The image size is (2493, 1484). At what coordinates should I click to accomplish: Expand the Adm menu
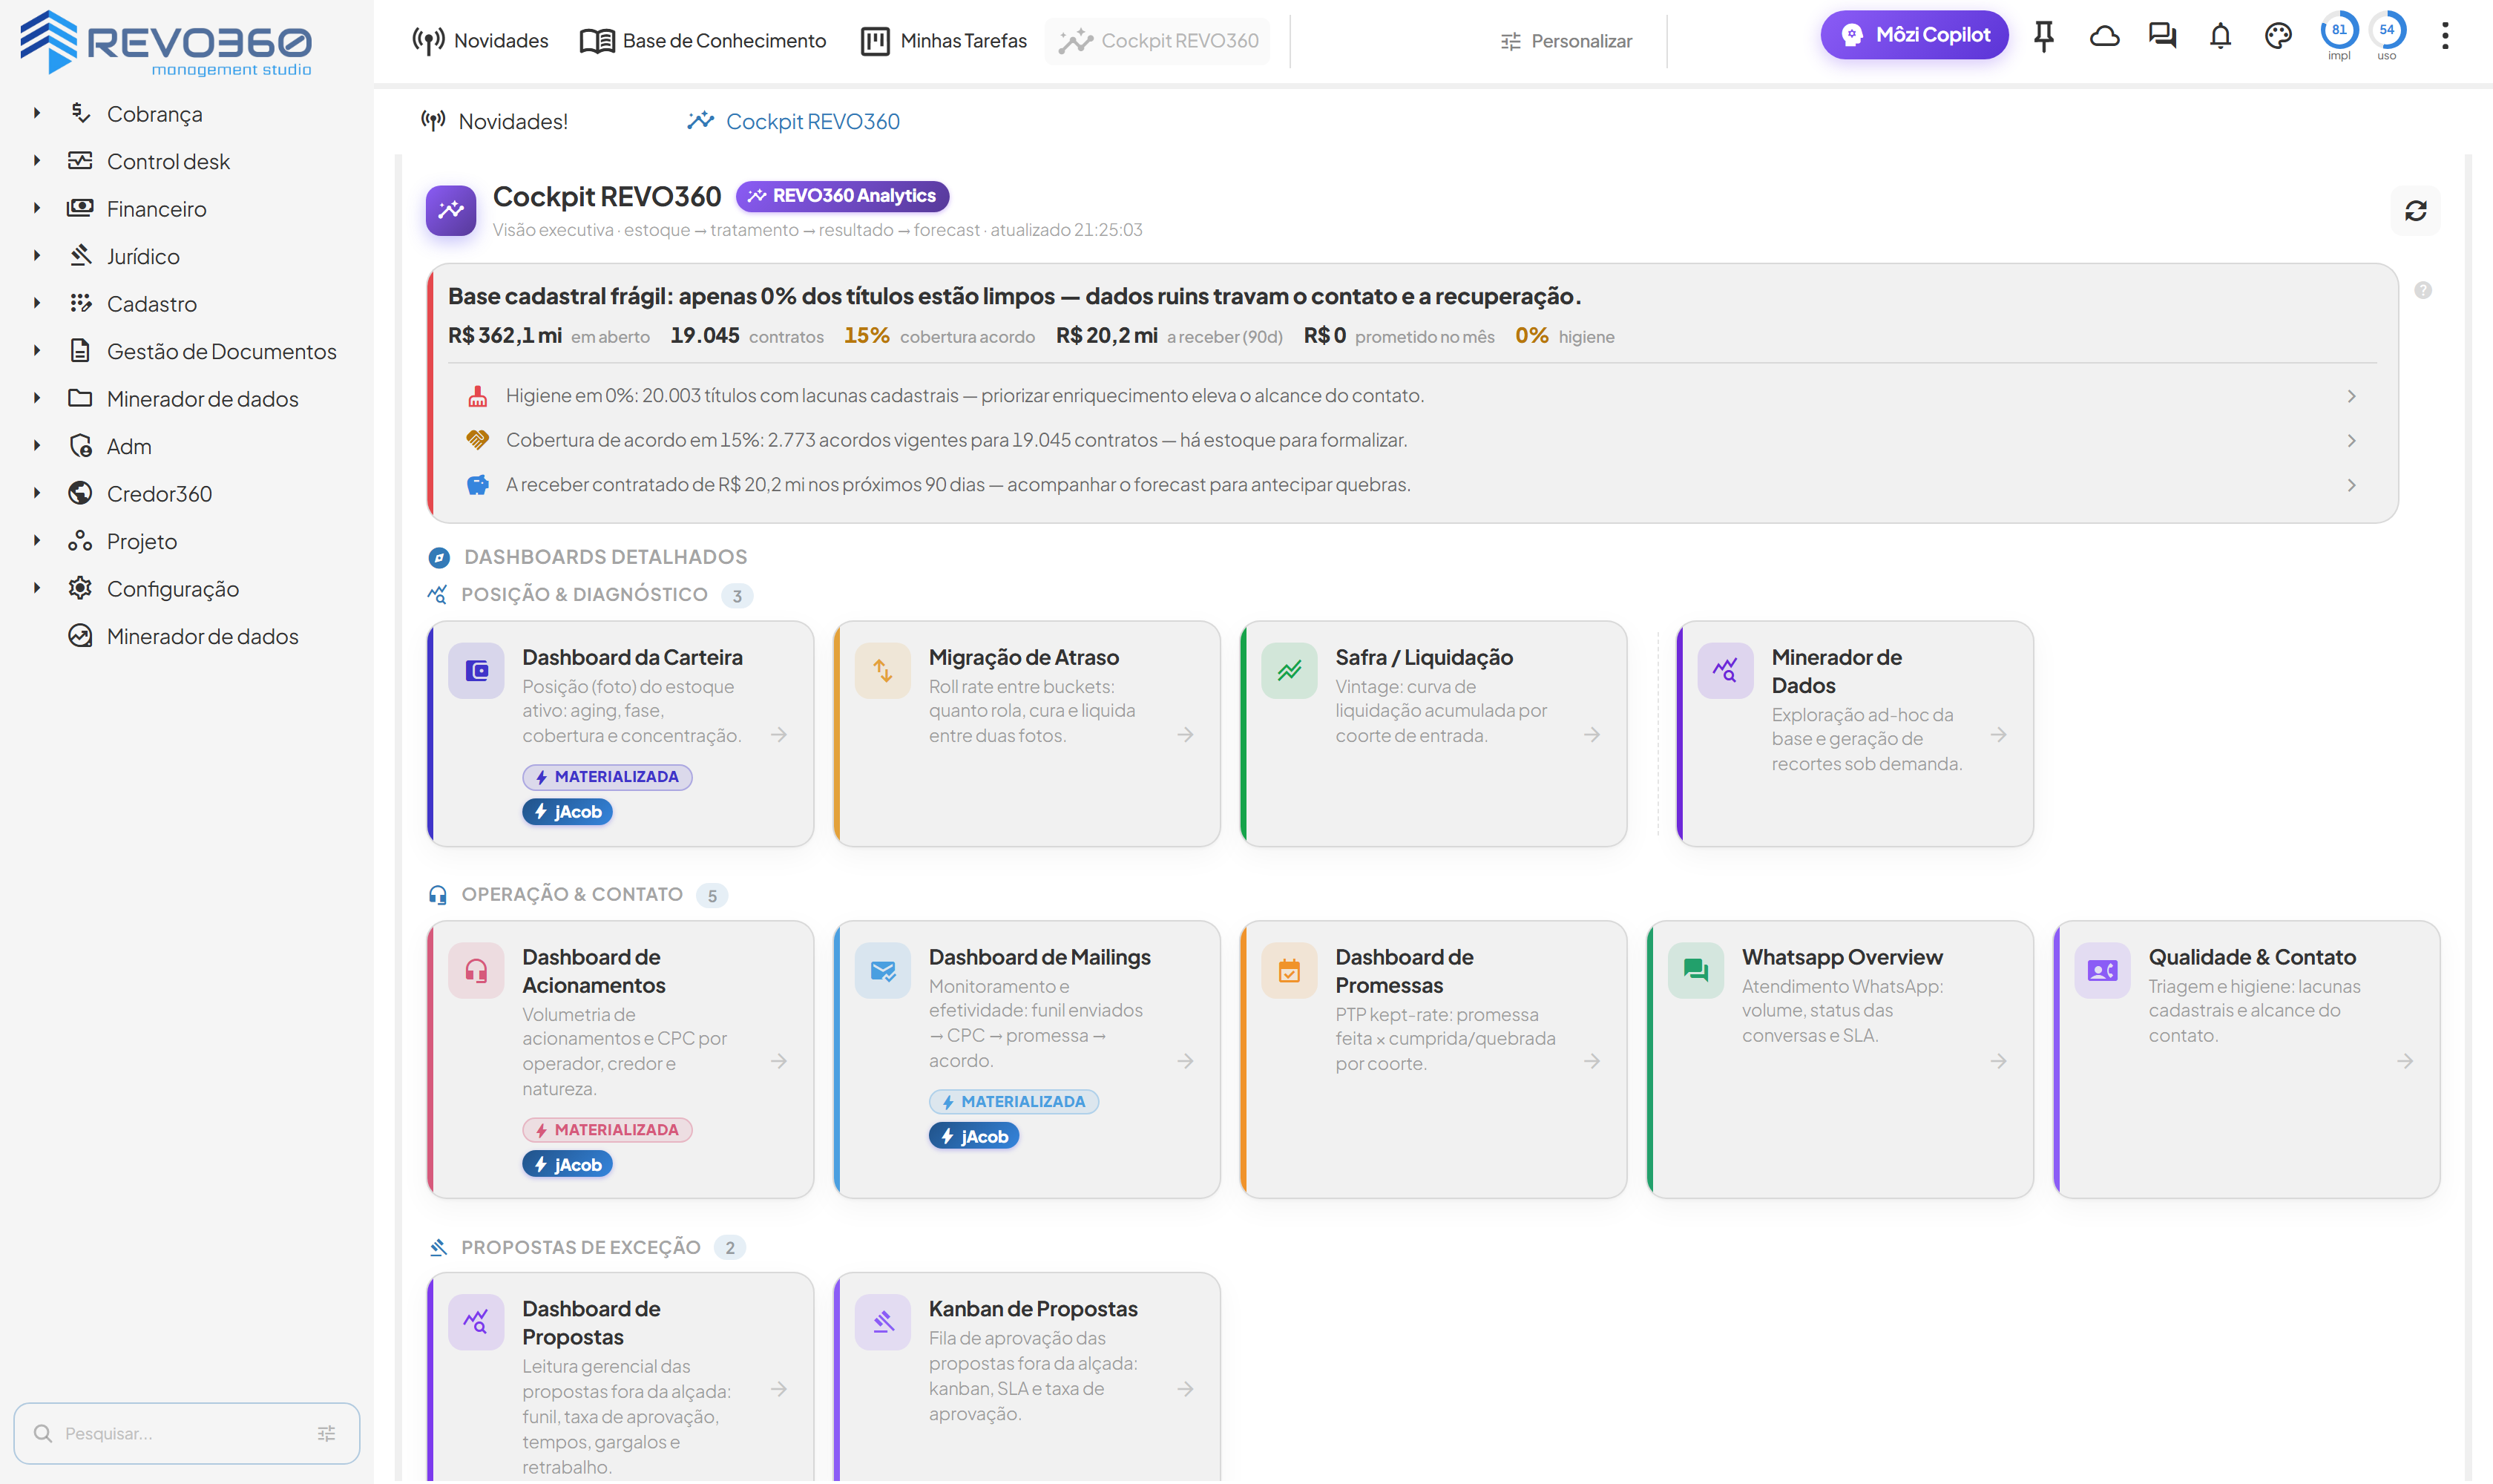pyautogui.click(x=37, y=445)
